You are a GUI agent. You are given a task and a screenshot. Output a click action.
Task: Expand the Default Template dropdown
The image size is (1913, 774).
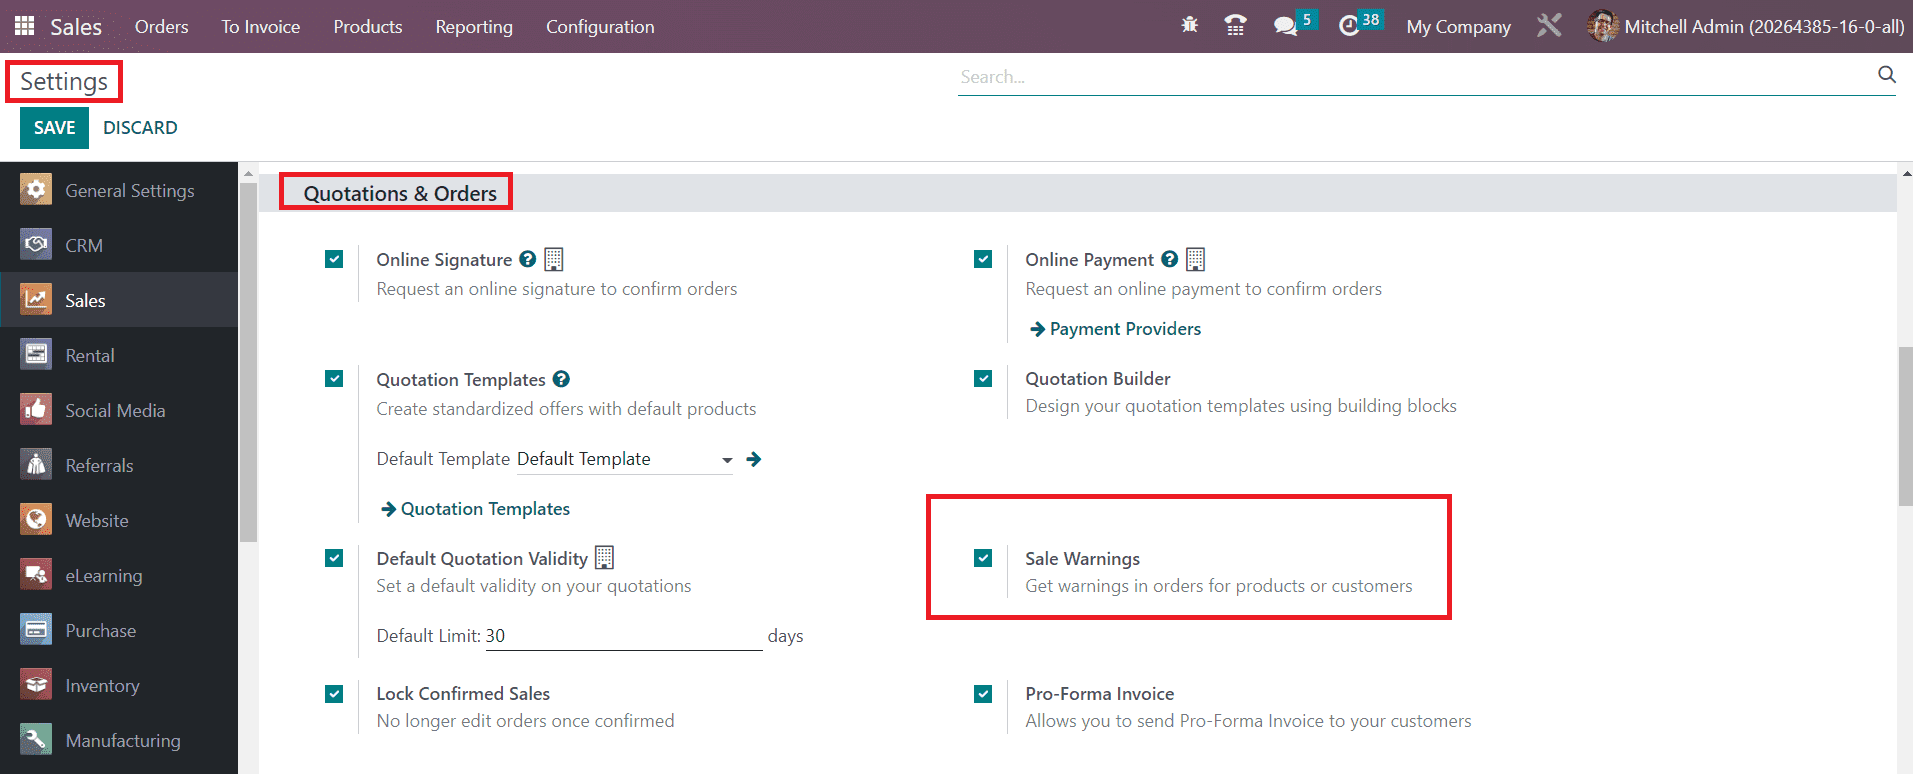(x=727, y=460)
